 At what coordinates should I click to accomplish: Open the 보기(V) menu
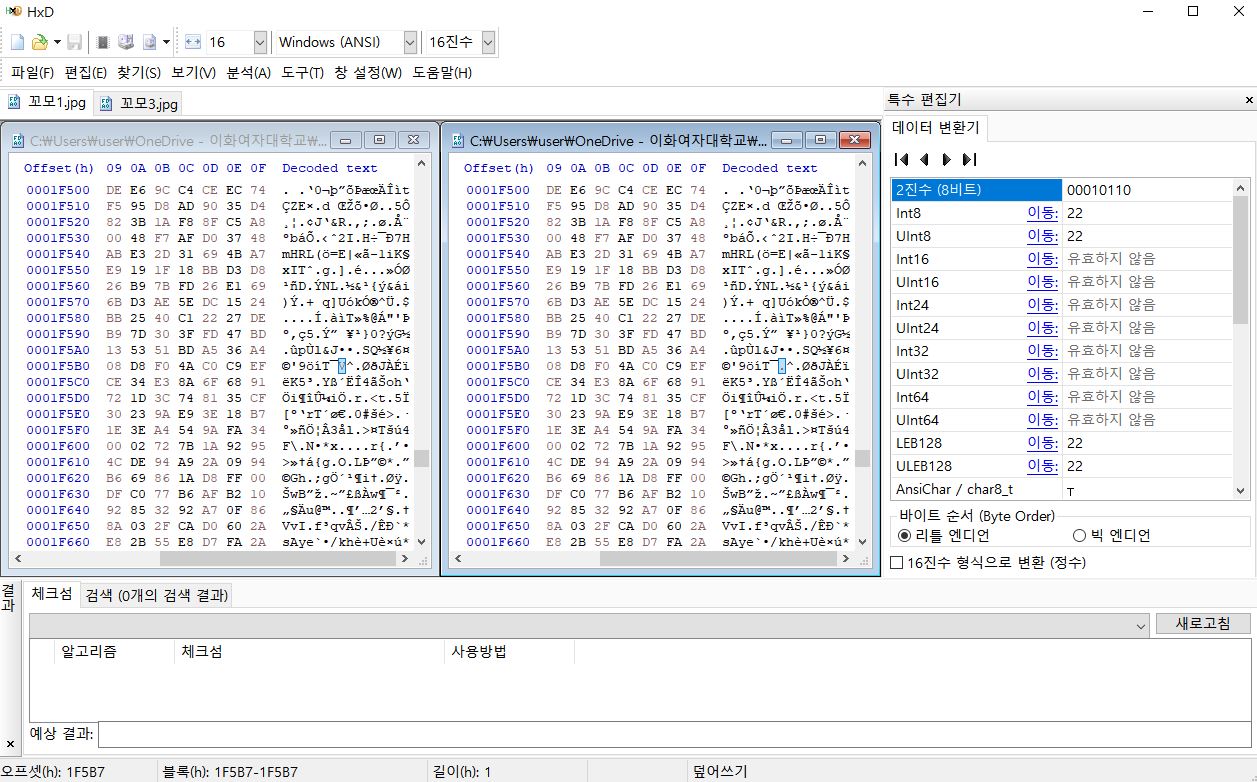tap(193, 72)
